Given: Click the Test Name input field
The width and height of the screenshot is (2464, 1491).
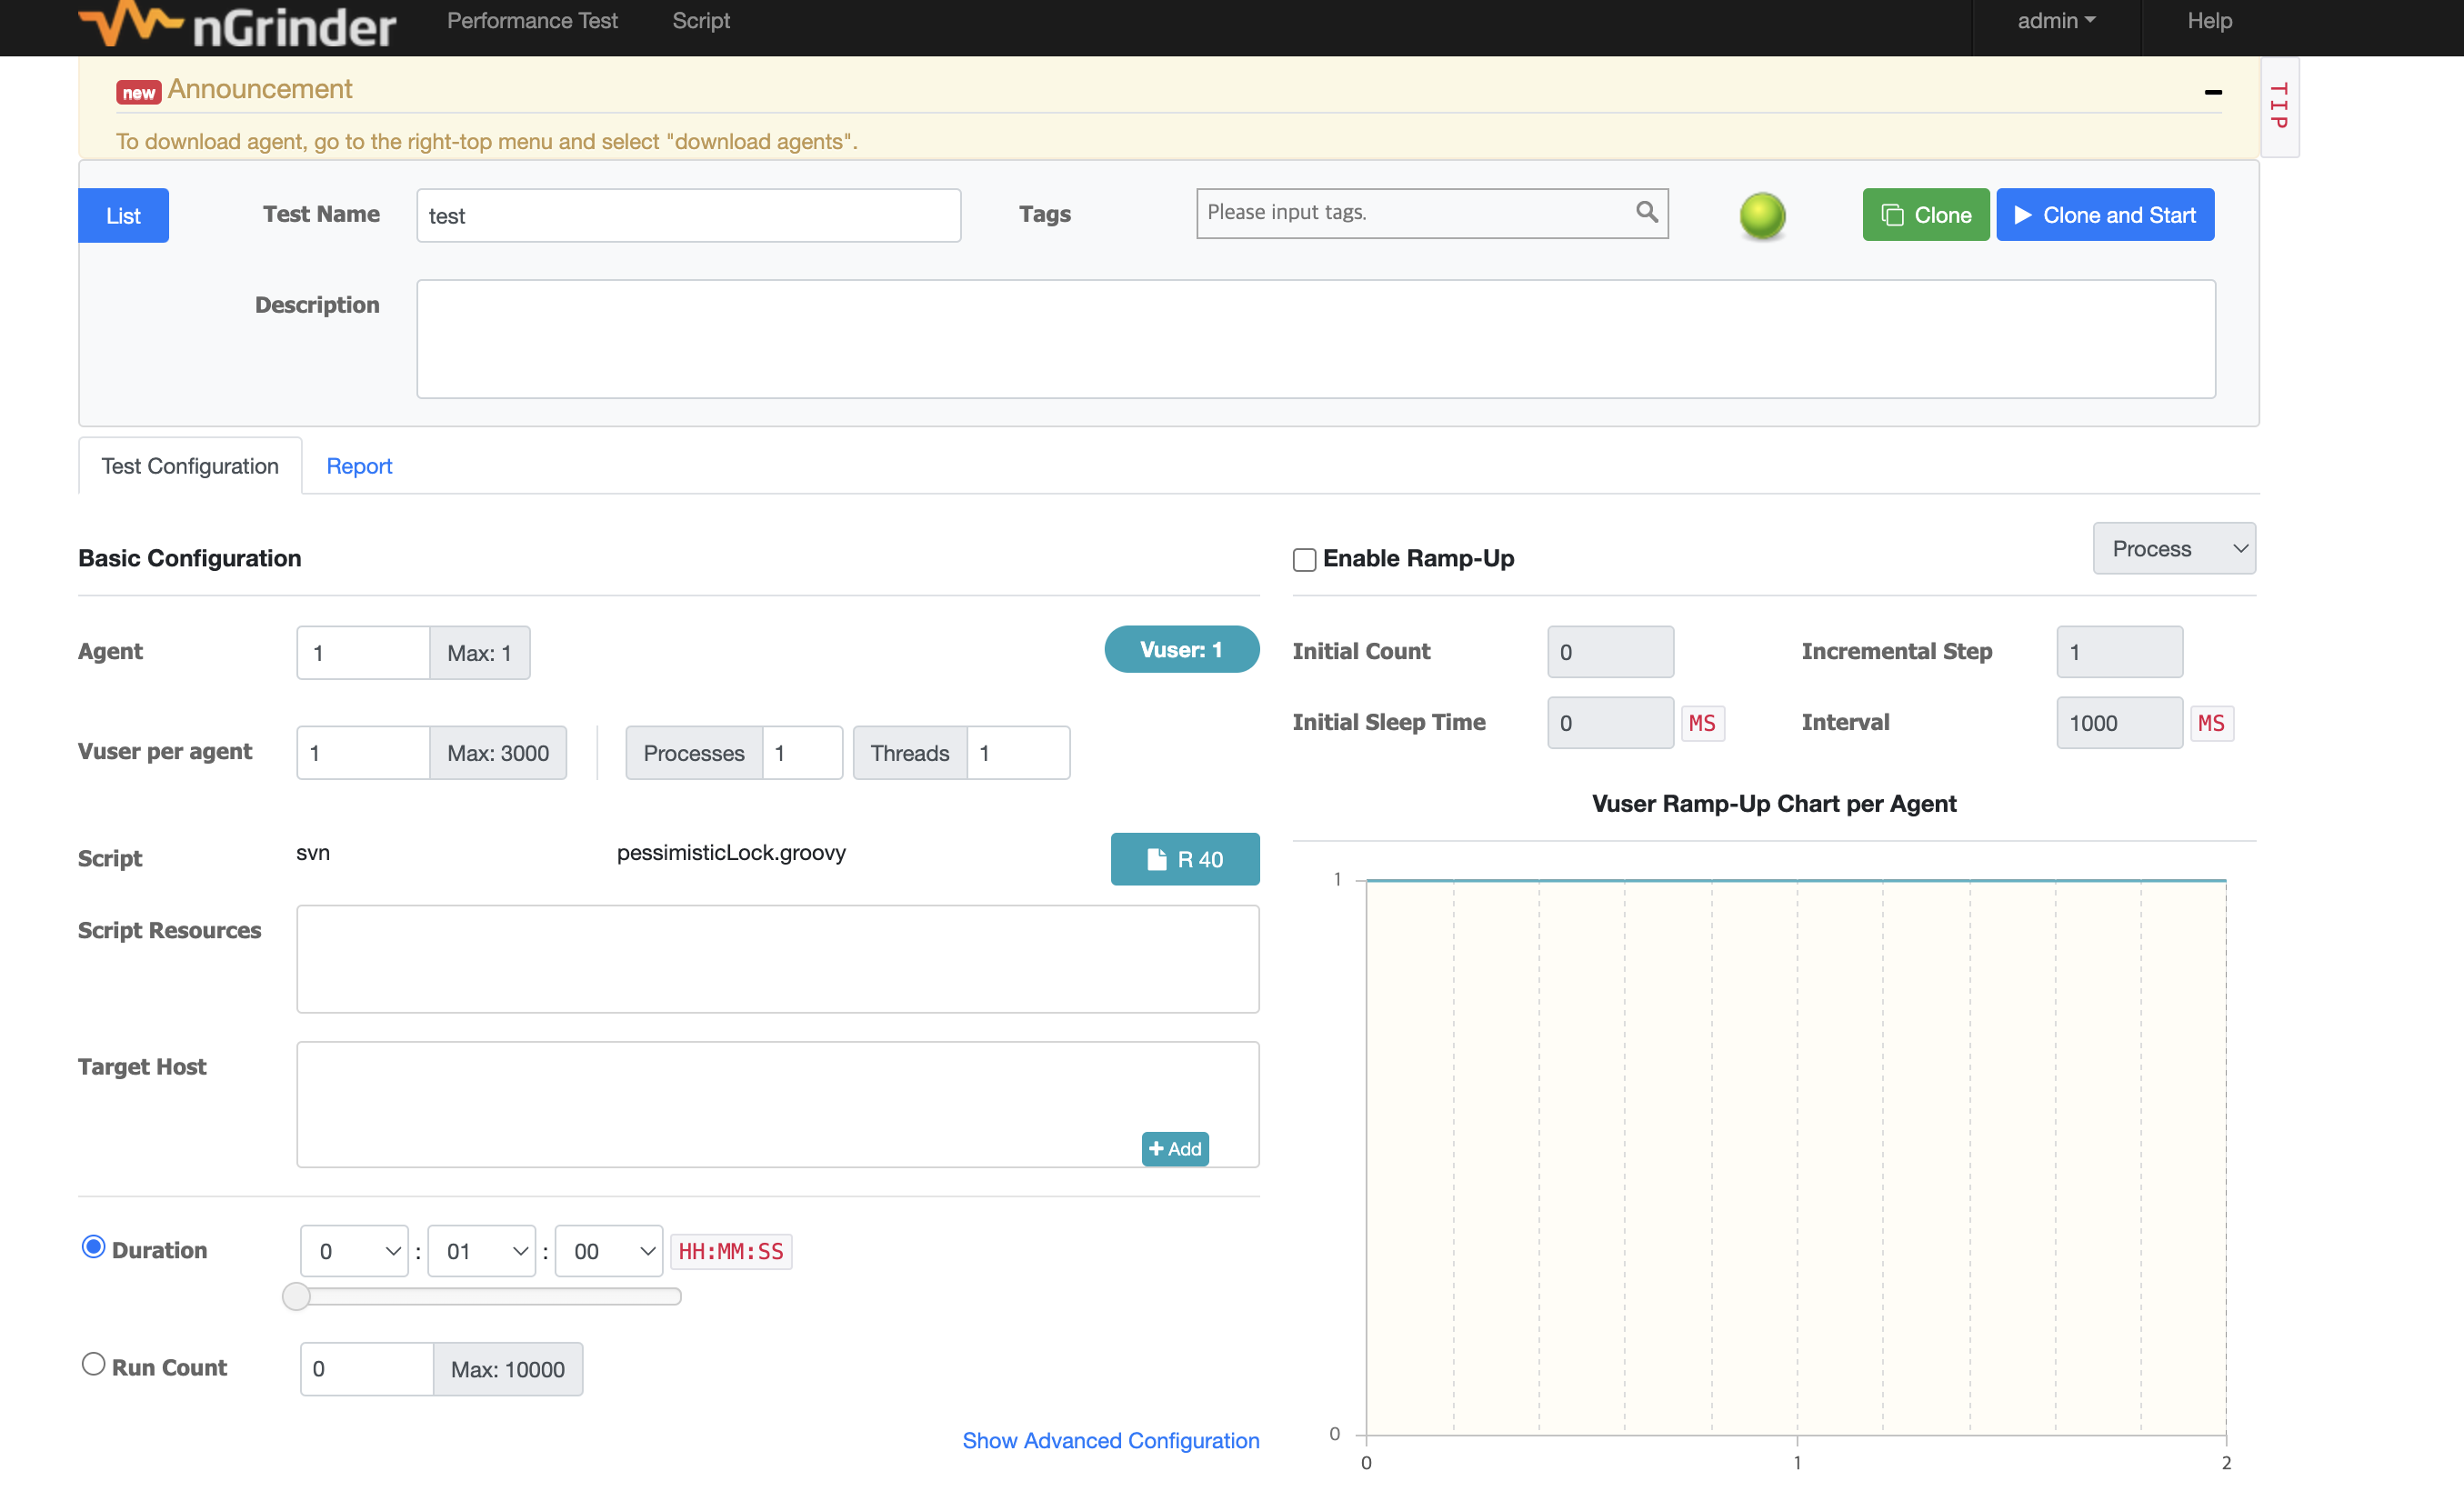Looking at the screenshot, I should coord(688,216).
